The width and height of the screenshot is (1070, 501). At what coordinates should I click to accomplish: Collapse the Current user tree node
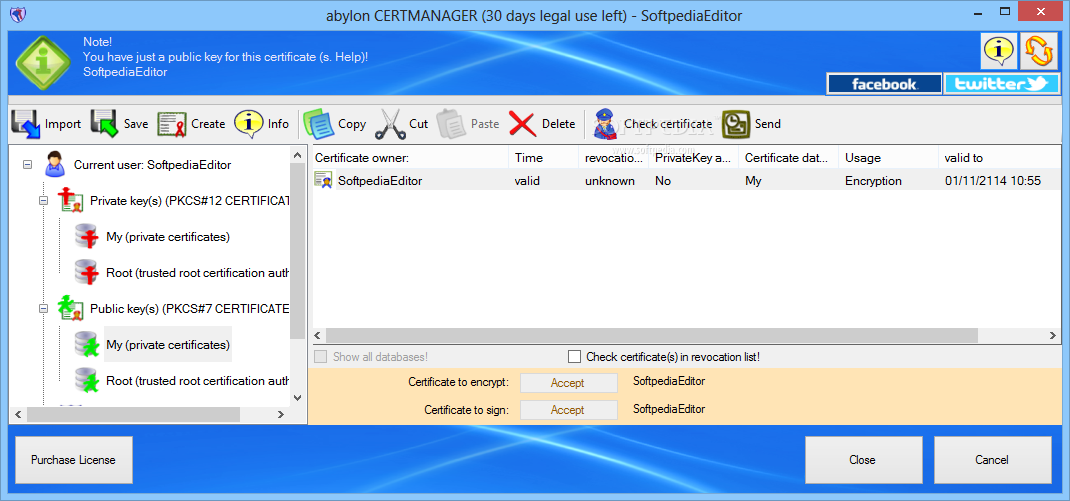(27, 164)
